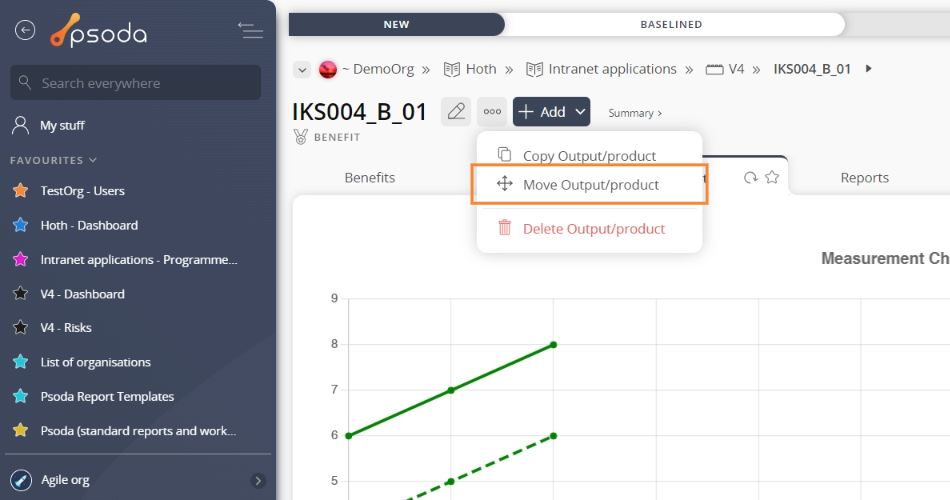Image resolution: width=950 pixels, height=500 pixels.
Task: Open the Benefits tab
Action: [369, 178]
